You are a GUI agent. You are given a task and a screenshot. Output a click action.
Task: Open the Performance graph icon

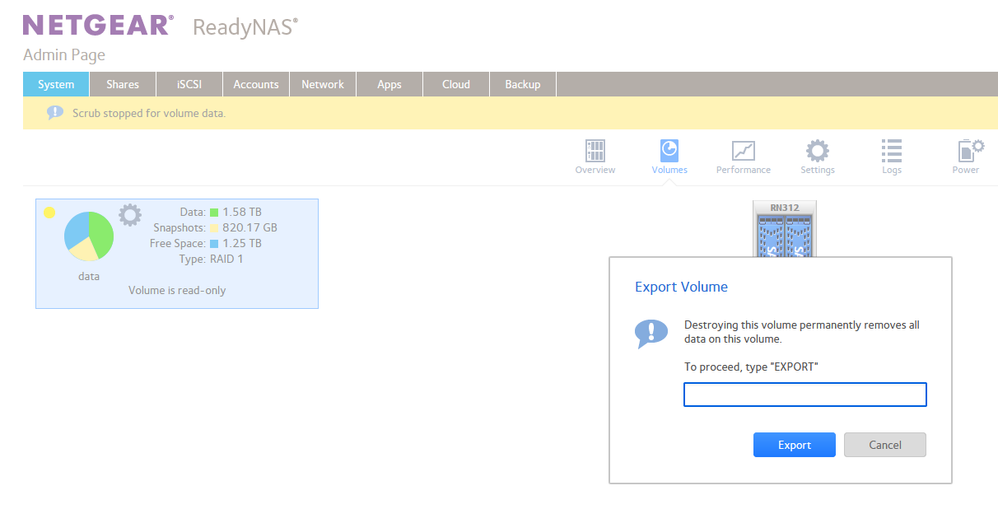pos(743,152)
